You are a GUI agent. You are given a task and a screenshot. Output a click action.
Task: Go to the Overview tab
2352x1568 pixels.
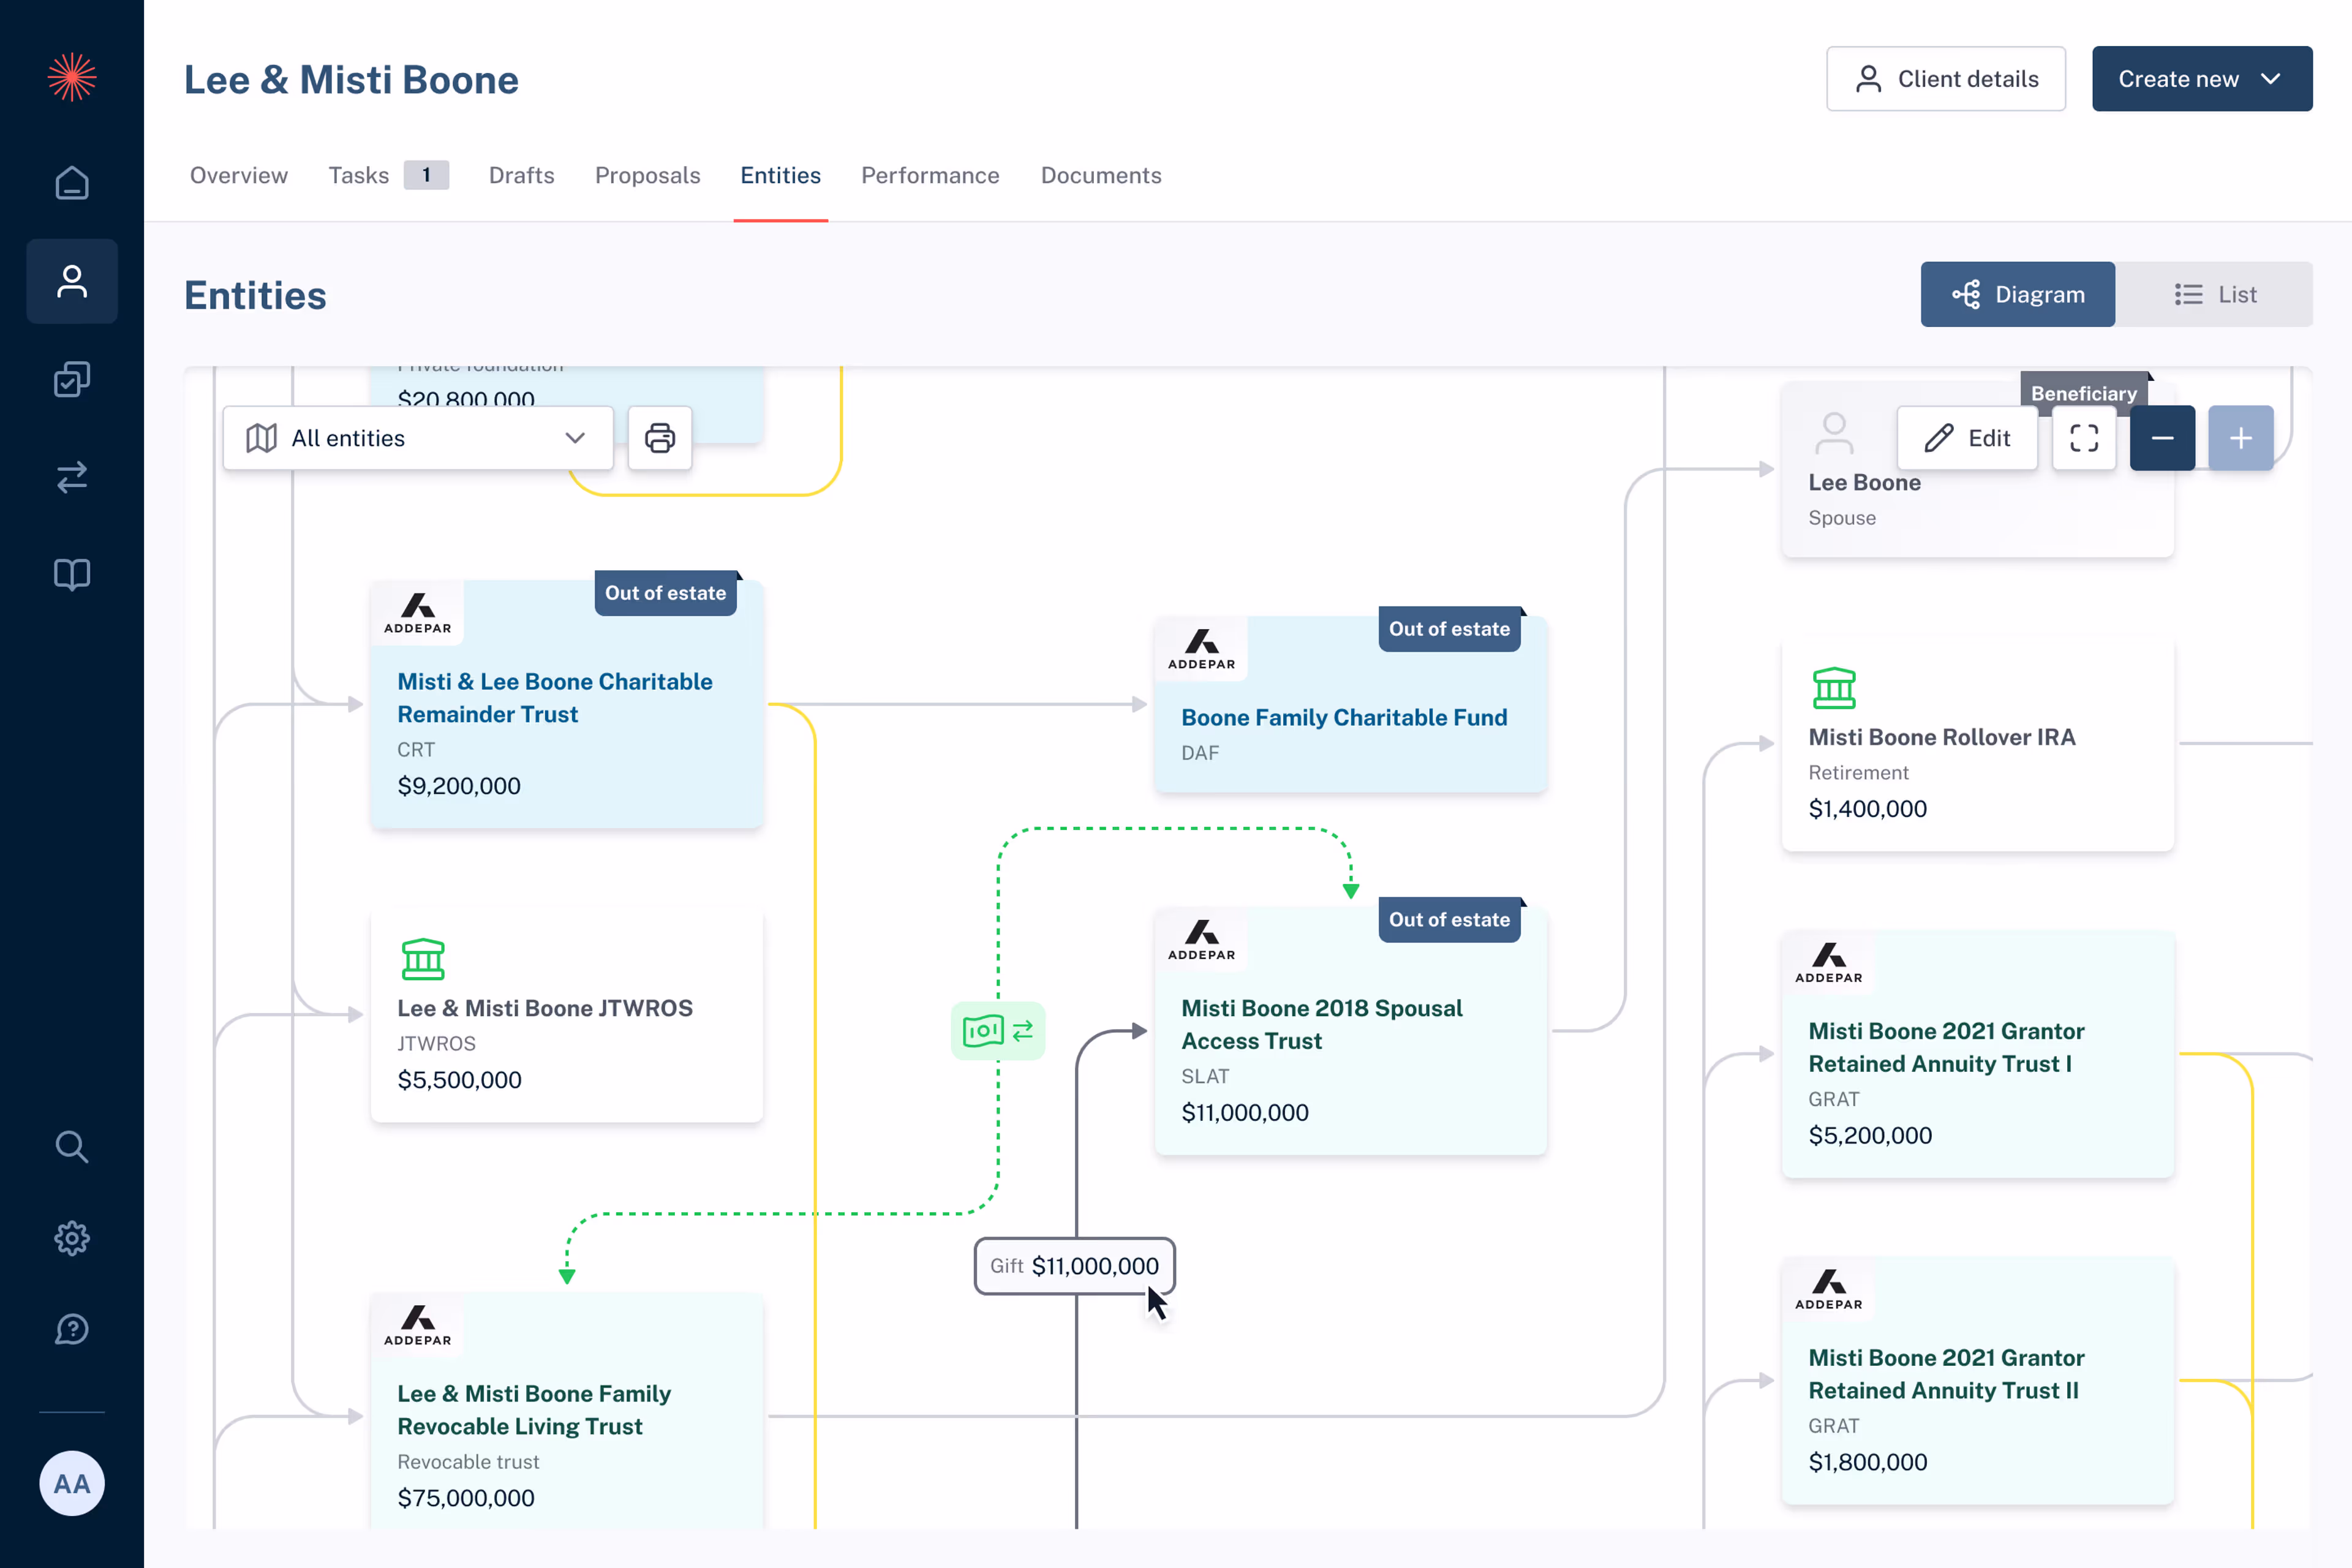239,175
